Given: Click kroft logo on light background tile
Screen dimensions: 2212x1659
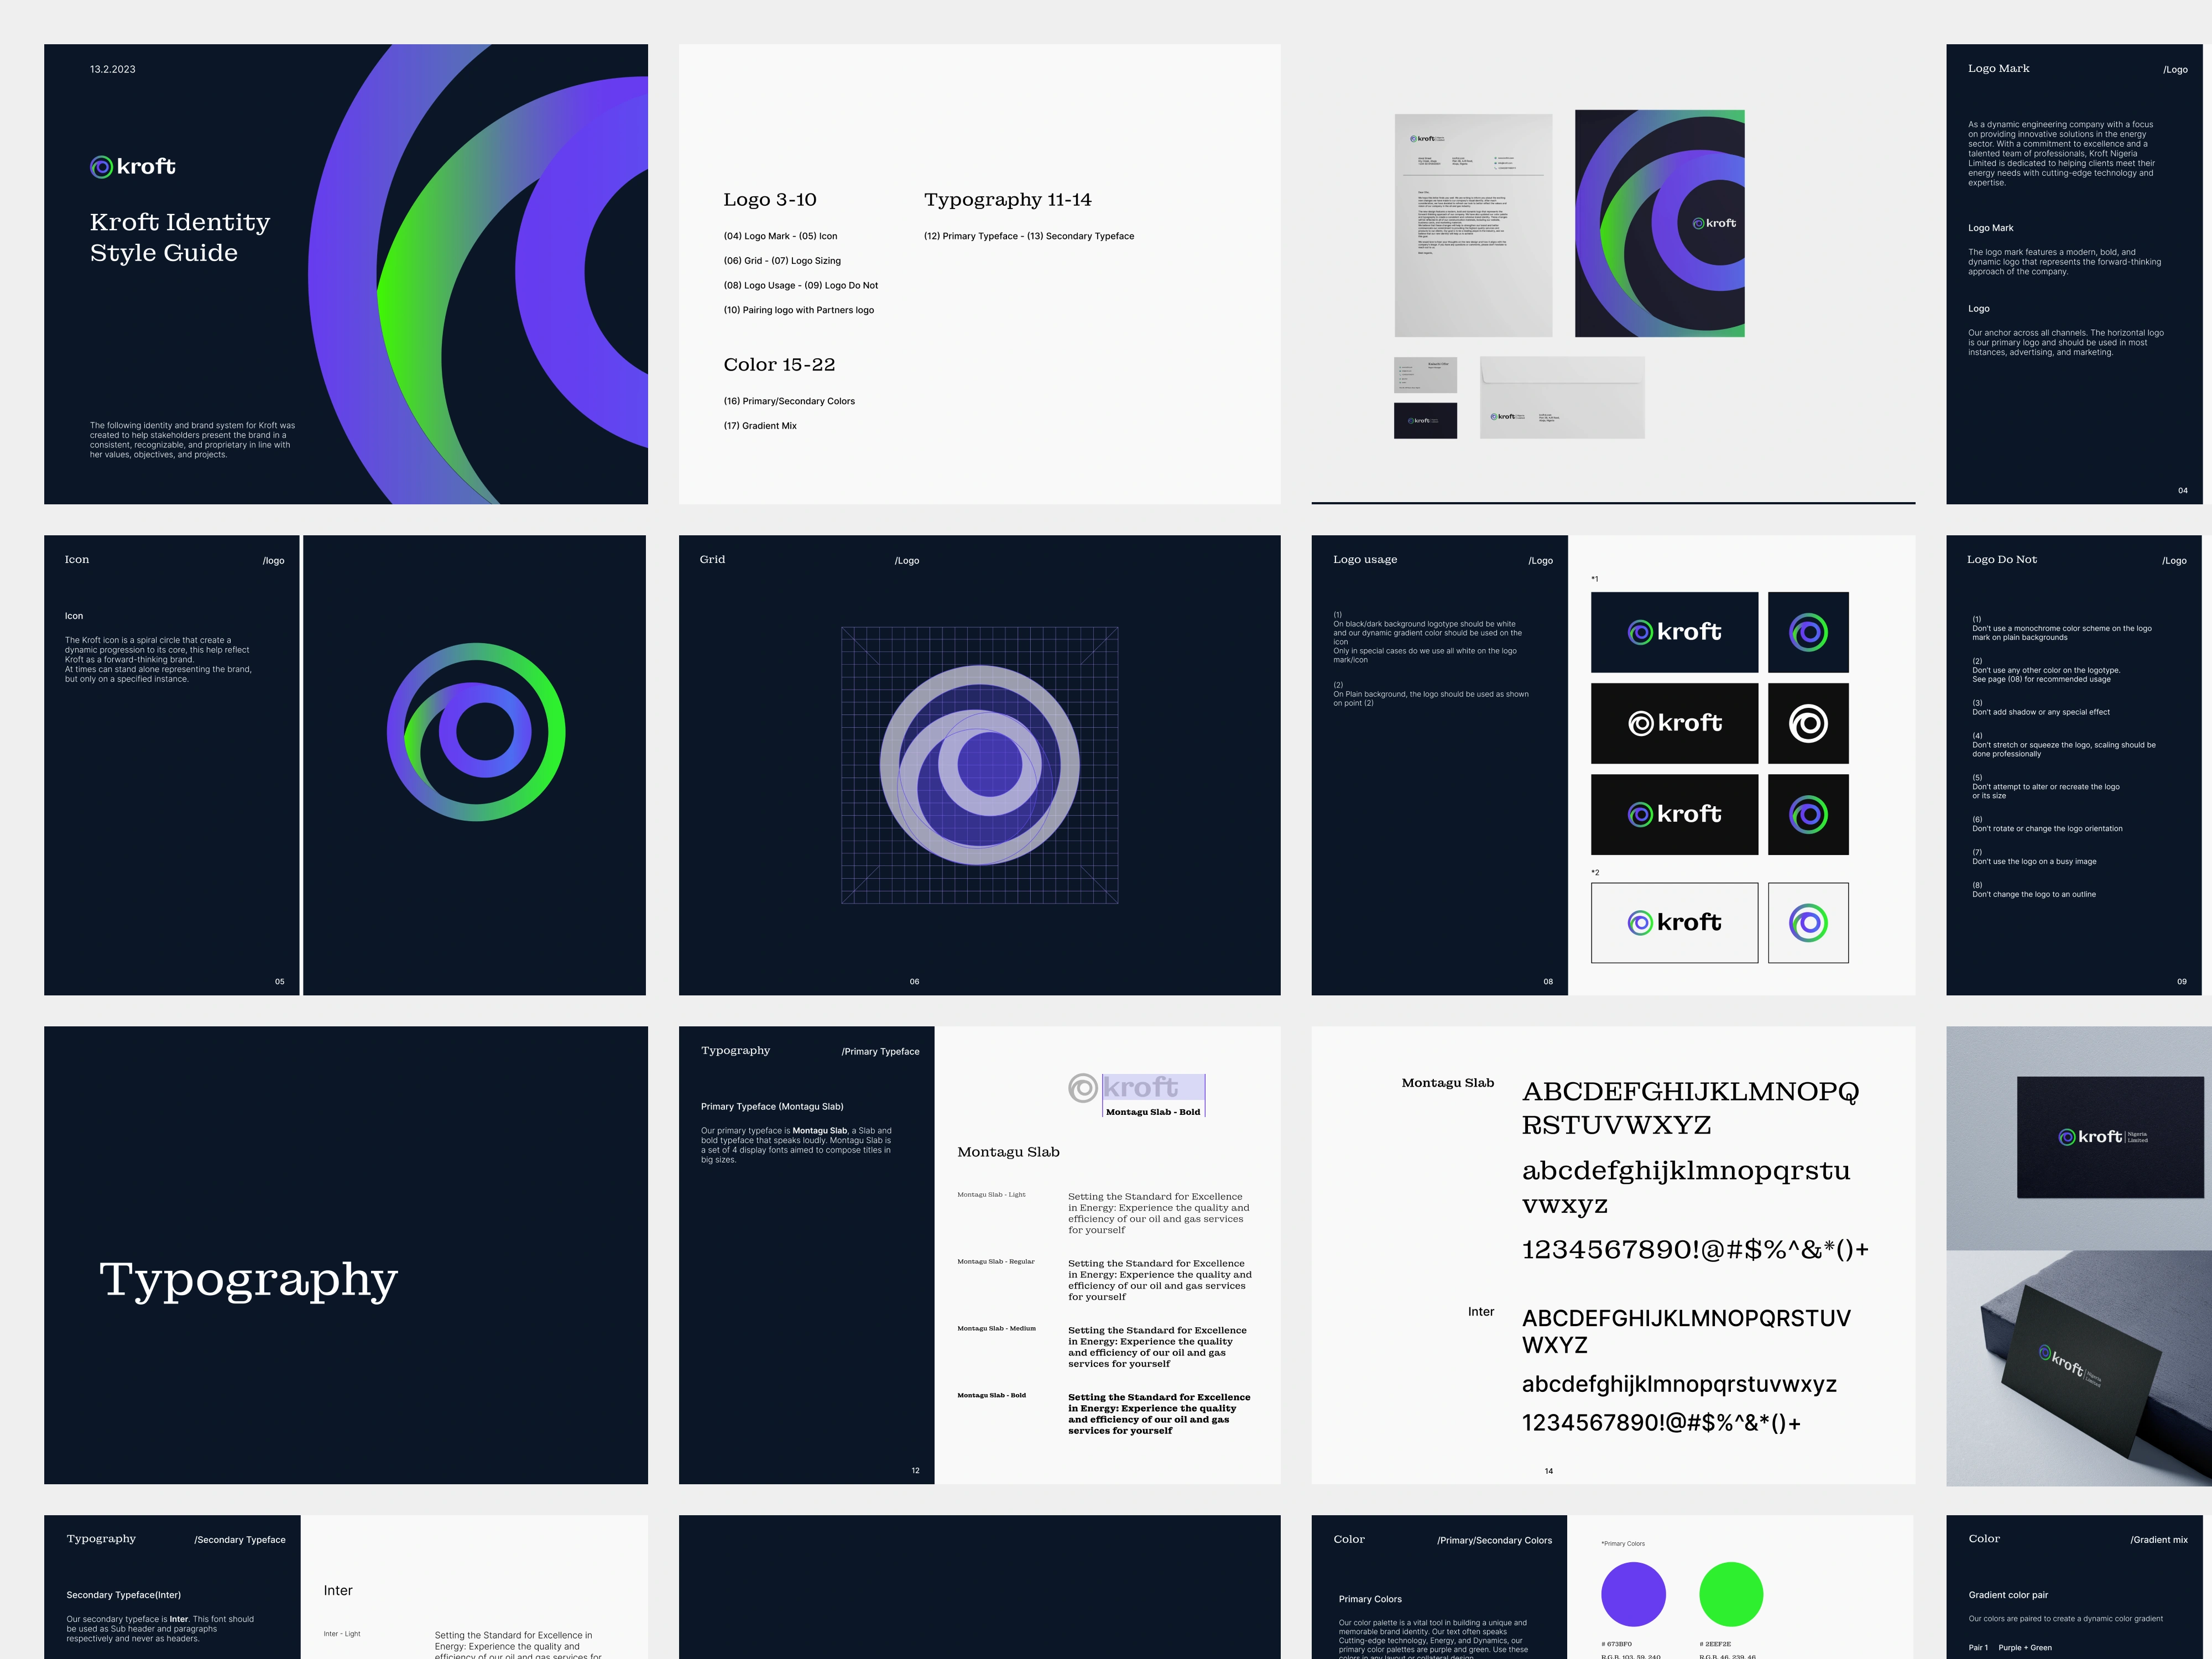Looking at the screenshot, I should pyautogui.click(x=1674, y=922).
